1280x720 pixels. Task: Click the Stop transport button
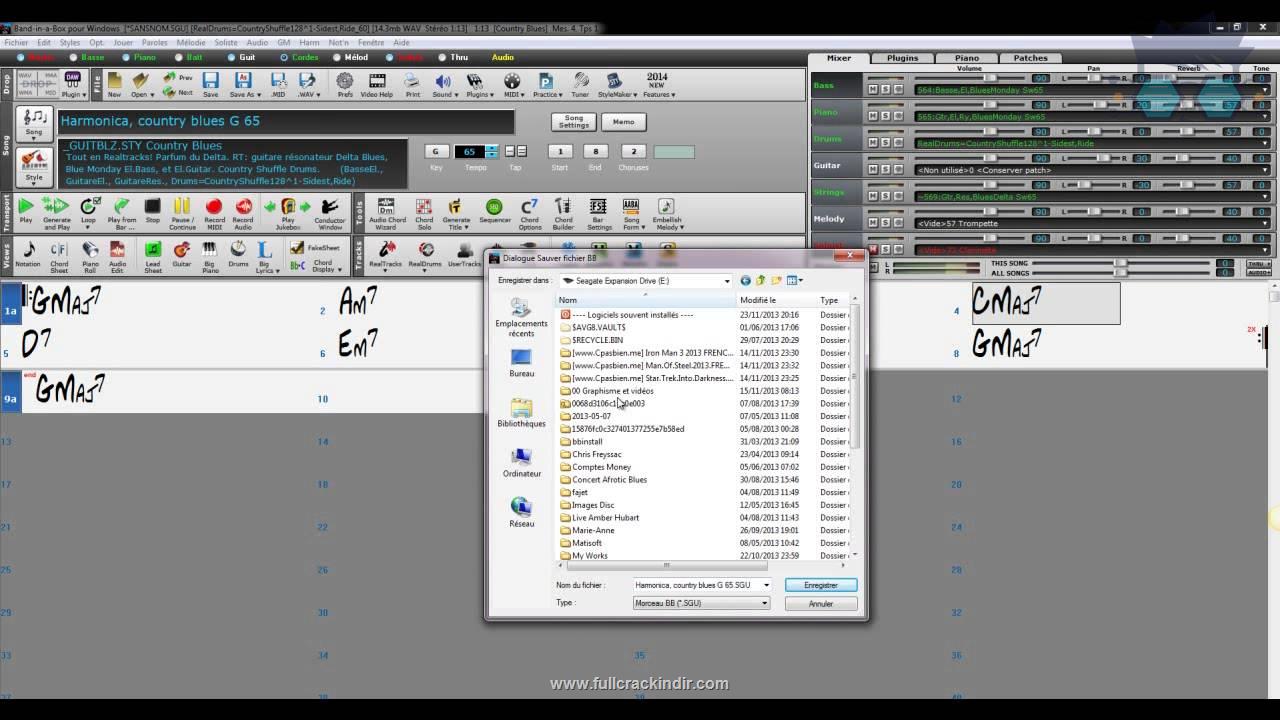click(152, 211)
